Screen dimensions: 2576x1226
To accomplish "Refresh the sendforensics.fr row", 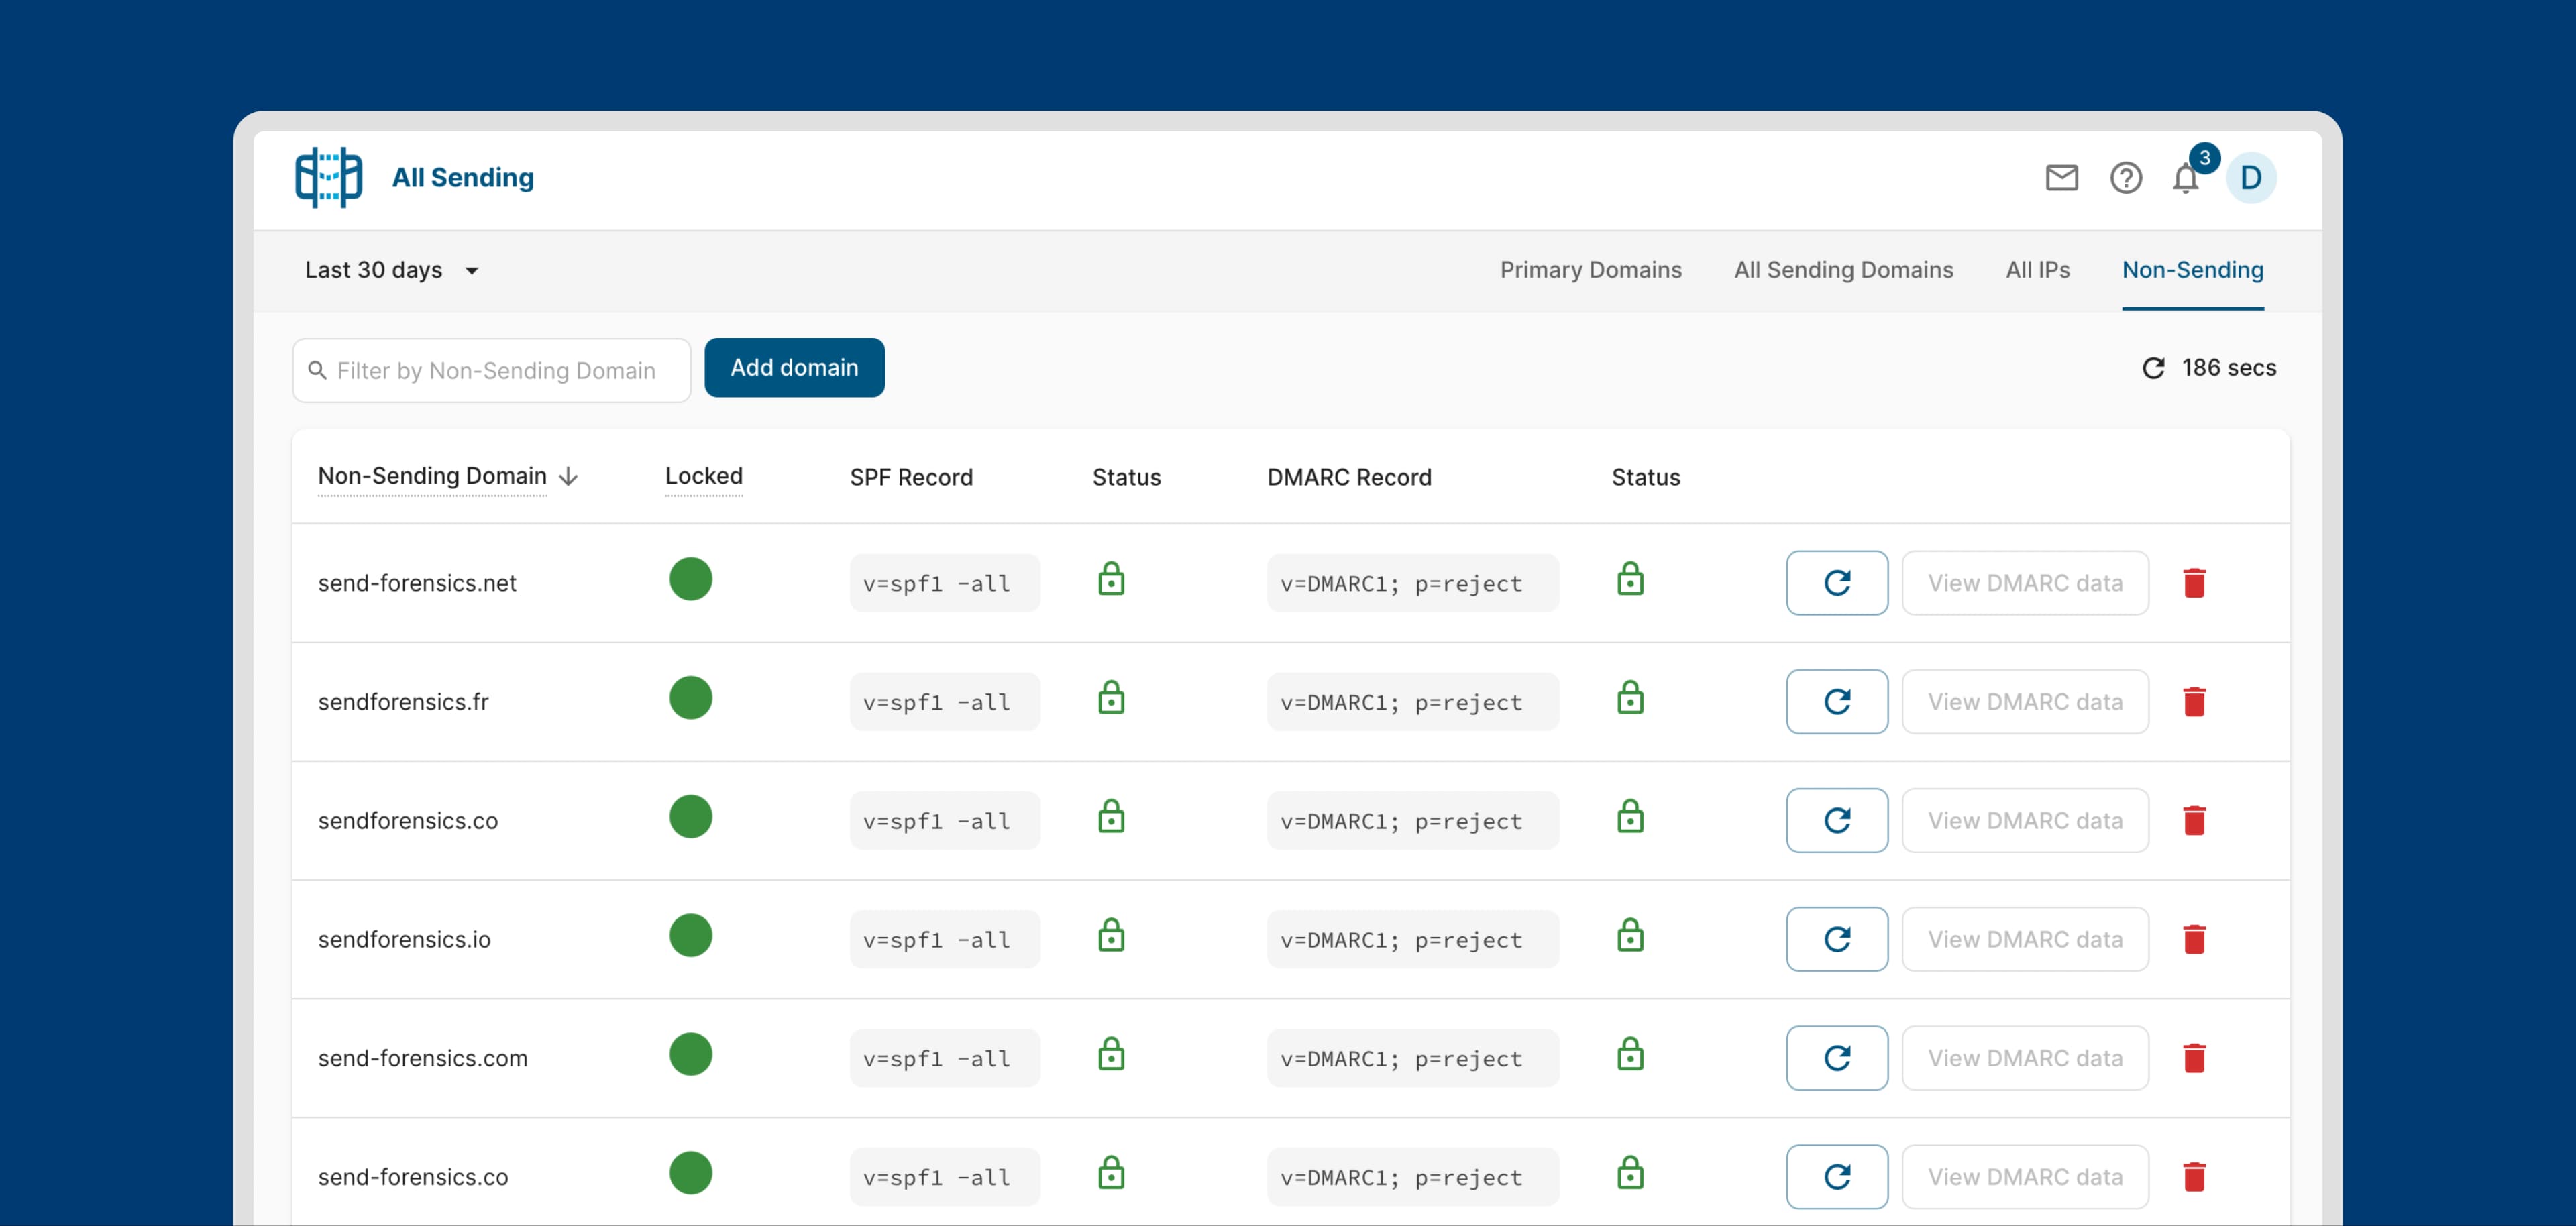I will pos(1836,702).
